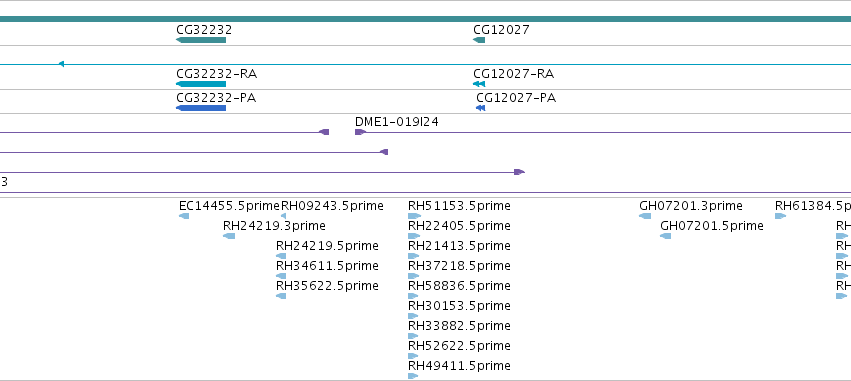This screenshot has width=851, height=381.
Task: Select the CG12027-RA transcript arrows
Action: (x=479, y=84)
